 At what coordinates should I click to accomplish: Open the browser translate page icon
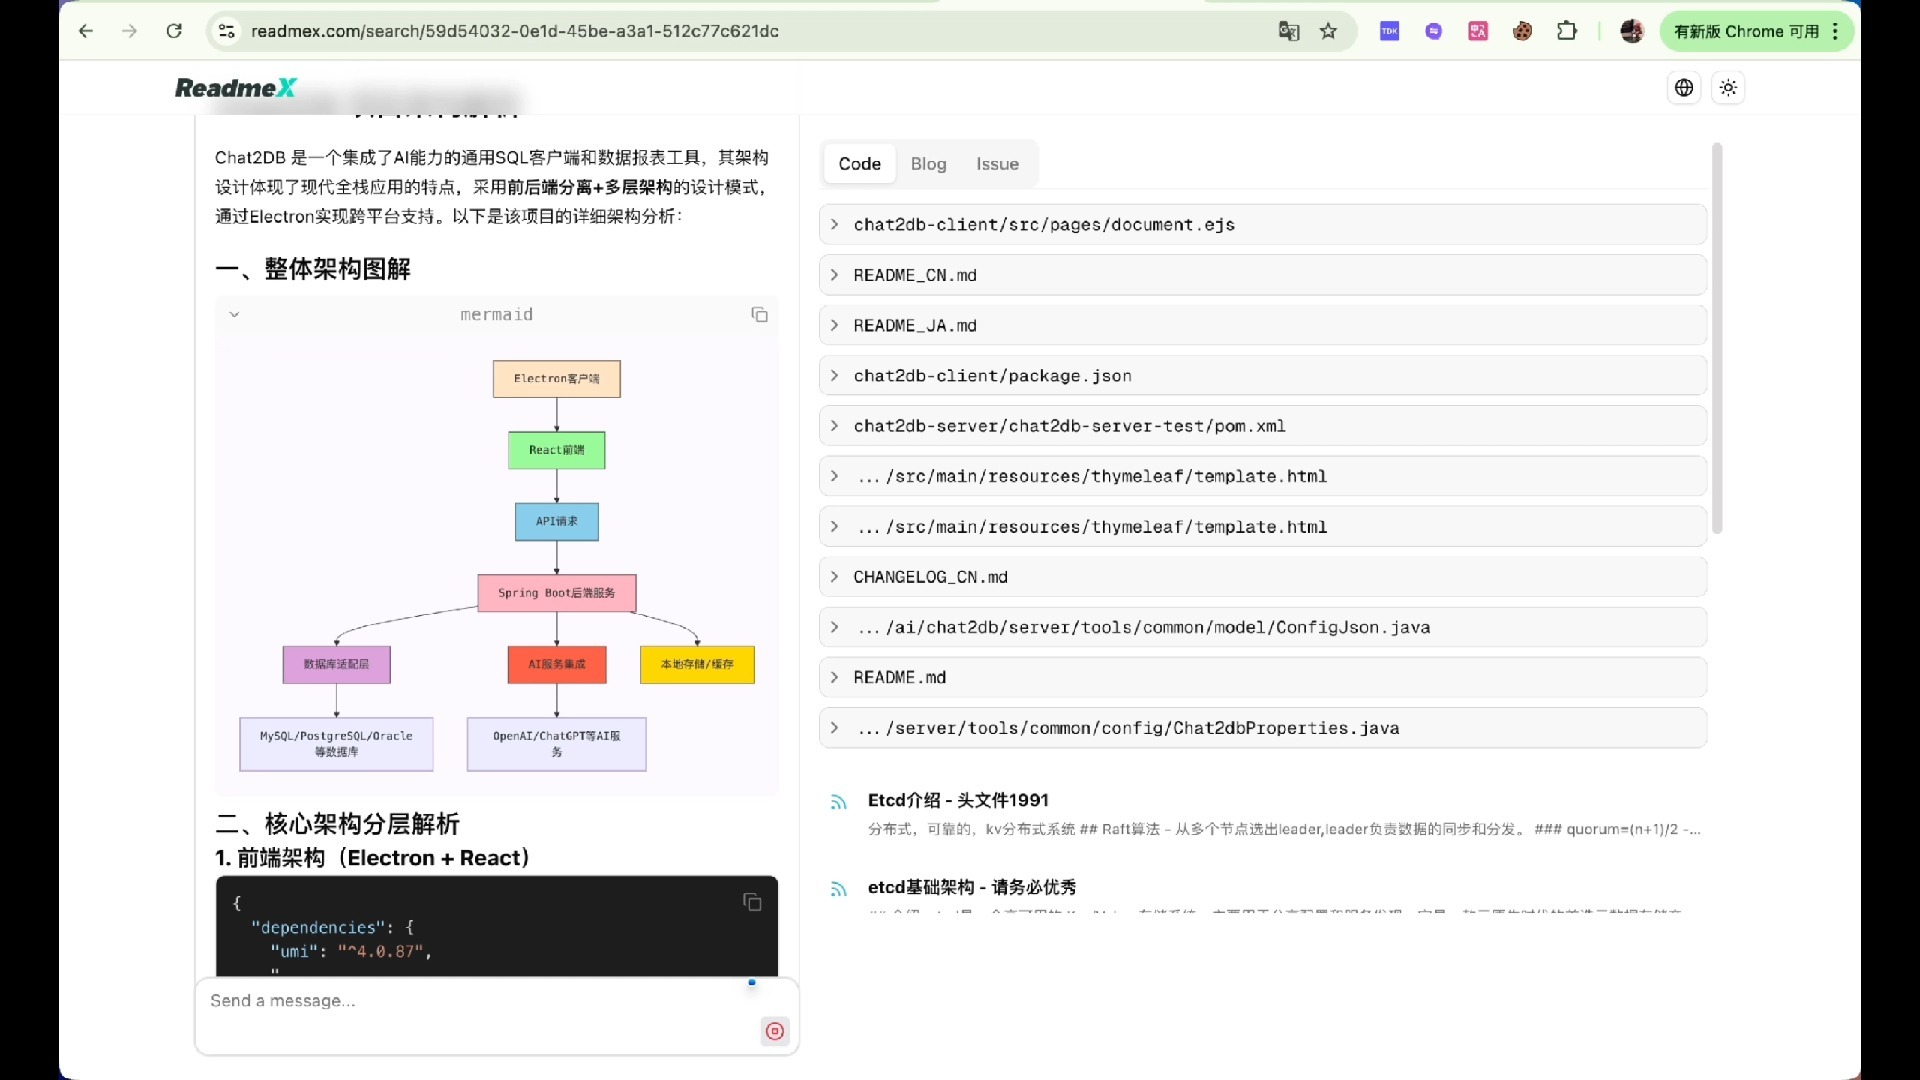1288,31
